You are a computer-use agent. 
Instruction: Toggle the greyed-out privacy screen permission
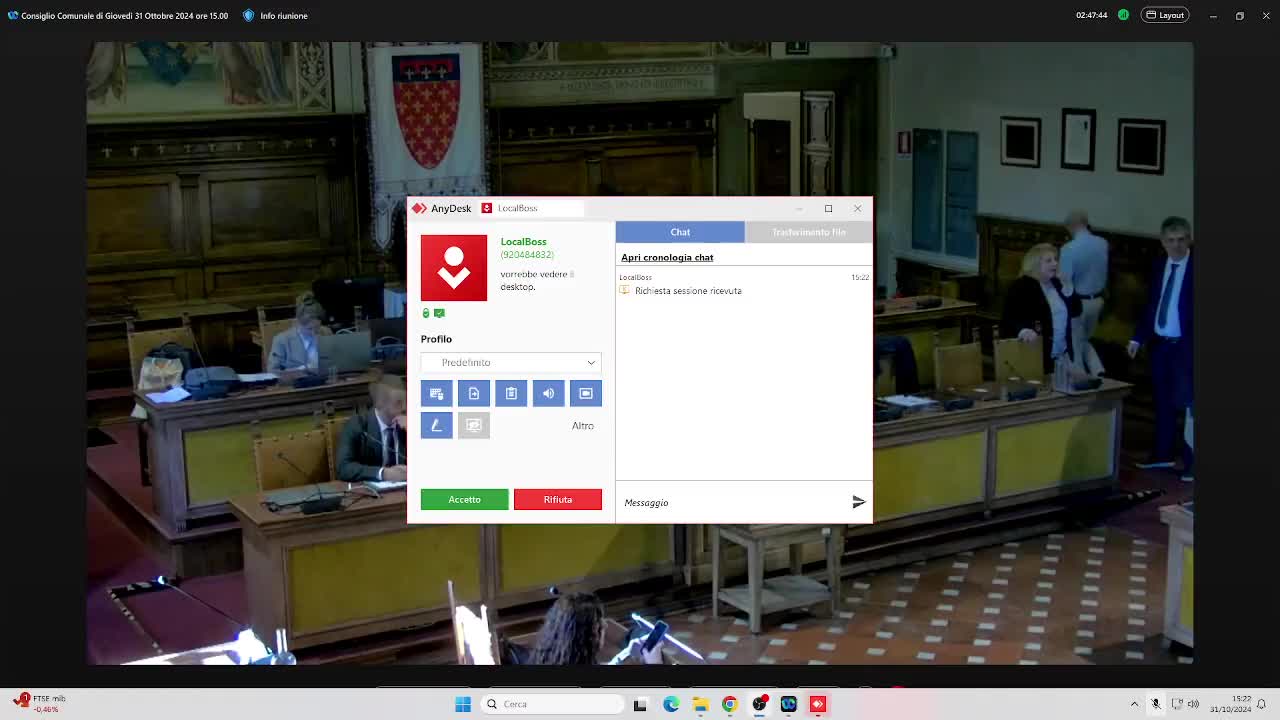[x=474, y=426]
